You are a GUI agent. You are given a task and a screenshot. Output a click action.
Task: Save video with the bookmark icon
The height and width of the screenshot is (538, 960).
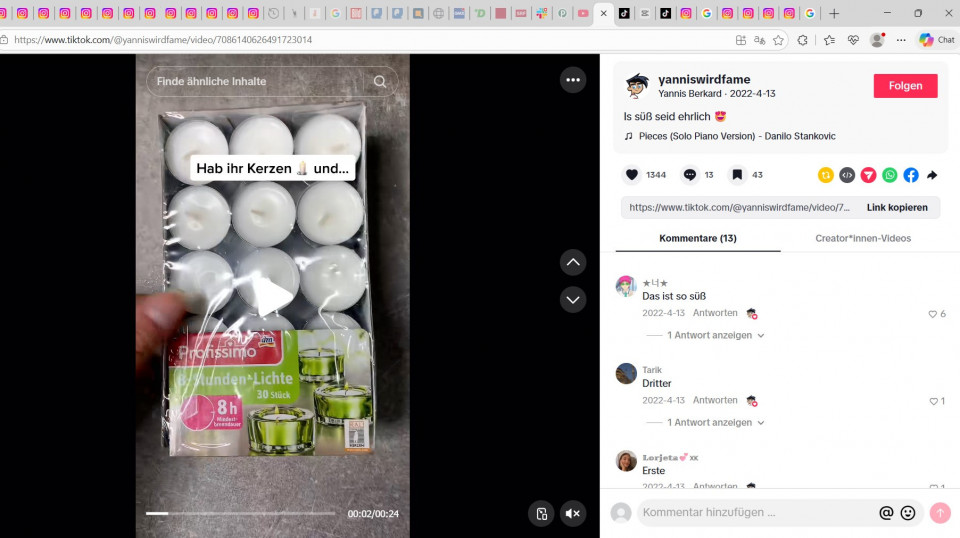736,175
